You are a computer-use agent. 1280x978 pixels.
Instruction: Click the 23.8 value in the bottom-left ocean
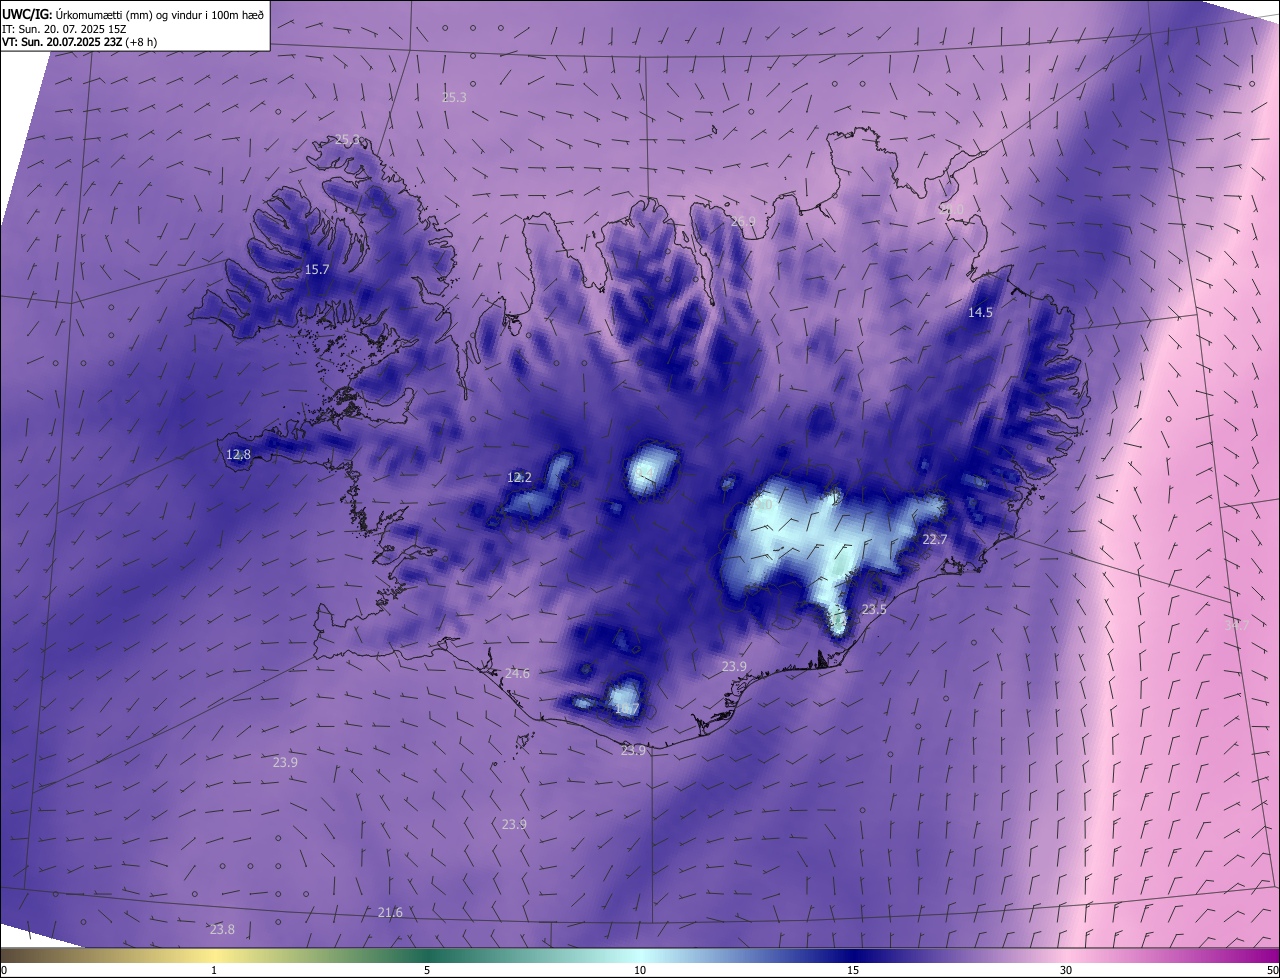222,929
